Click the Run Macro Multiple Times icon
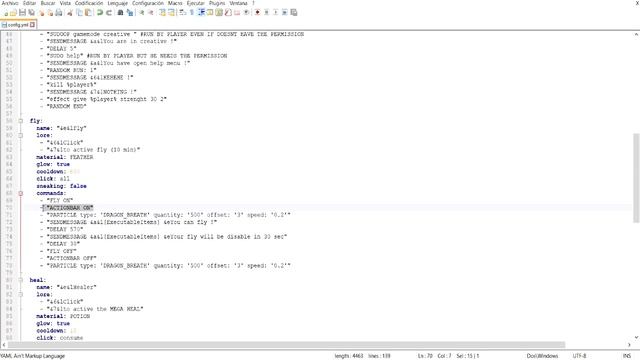 (284, 13)
